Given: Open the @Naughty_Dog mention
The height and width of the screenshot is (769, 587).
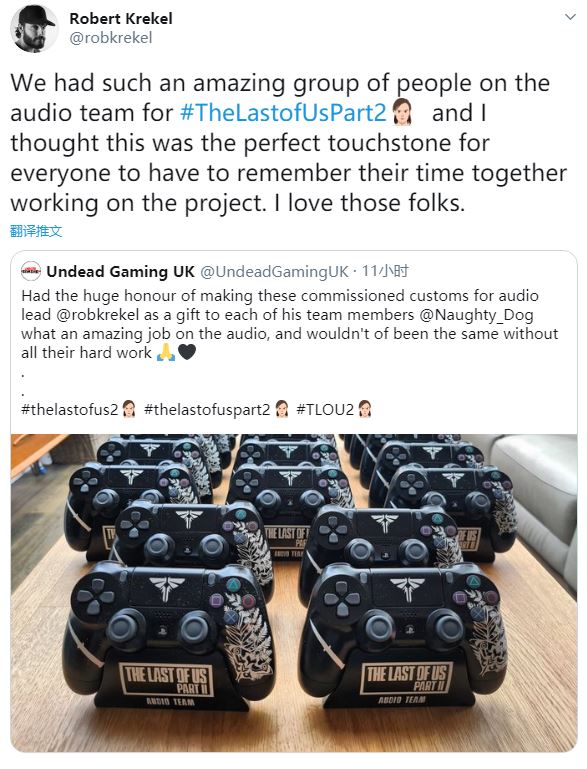Looking at the screenshot, I should (476, 315).
